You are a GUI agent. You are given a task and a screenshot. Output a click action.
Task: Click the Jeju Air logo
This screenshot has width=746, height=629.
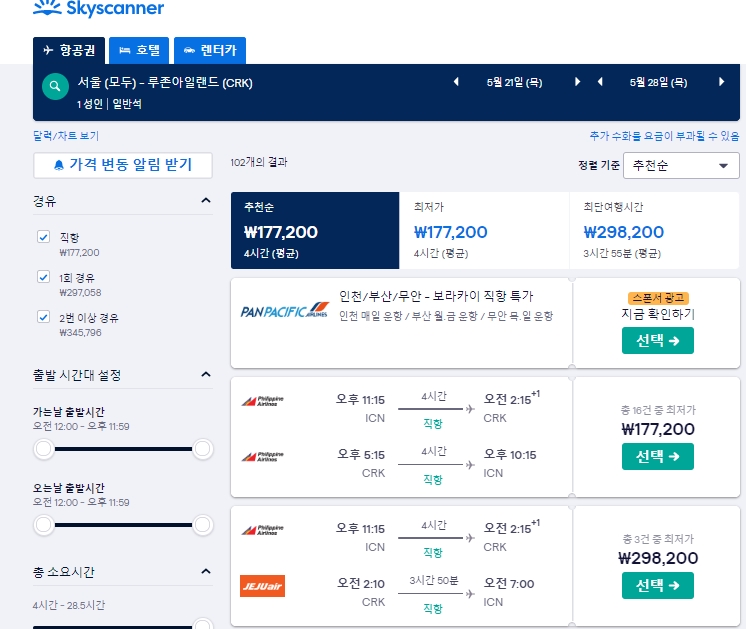[262, 586]
